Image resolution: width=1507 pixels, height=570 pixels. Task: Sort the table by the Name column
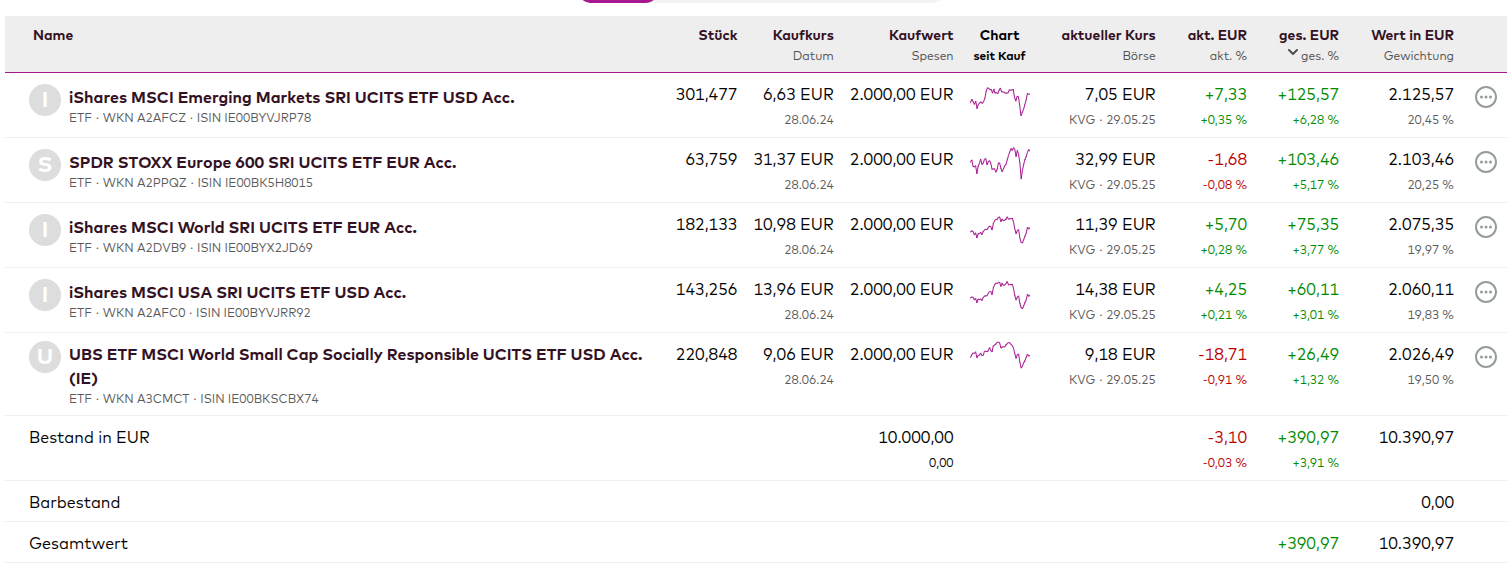(53, 35)
